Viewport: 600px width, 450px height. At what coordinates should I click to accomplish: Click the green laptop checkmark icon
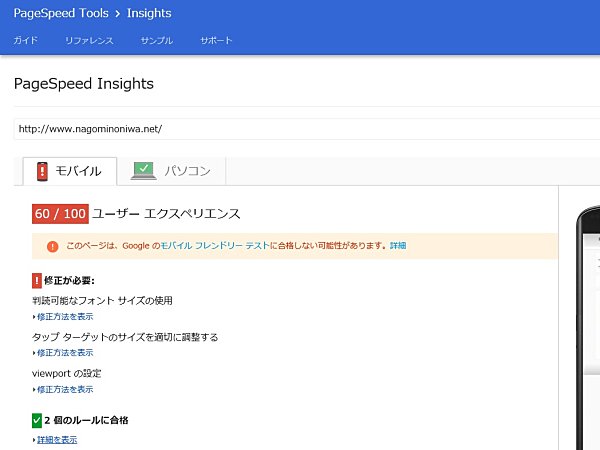[x=143, y=171]
